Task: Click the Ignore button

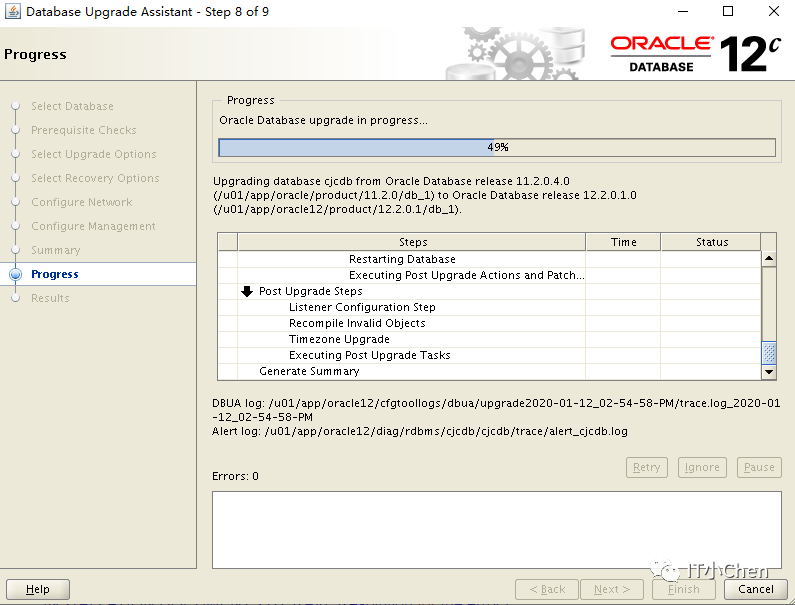Action: (x=702, y=467)
